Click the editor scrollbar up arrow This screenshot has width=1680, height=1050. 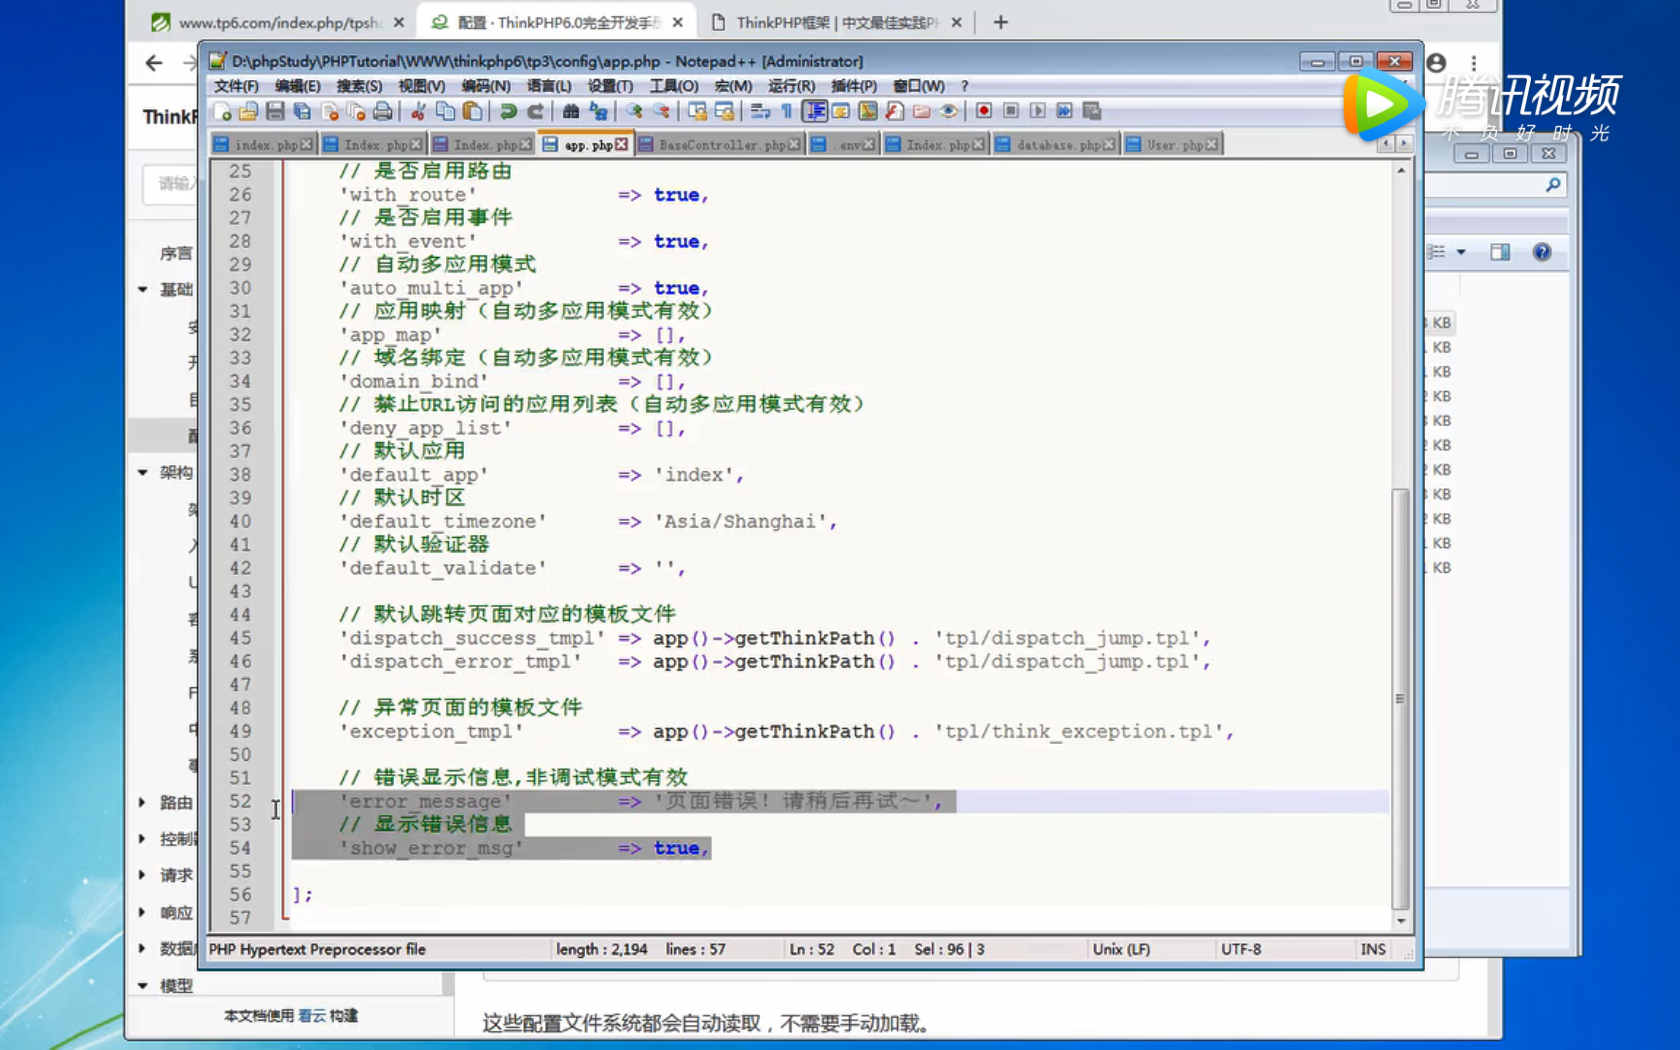(x=1401, y=170)
